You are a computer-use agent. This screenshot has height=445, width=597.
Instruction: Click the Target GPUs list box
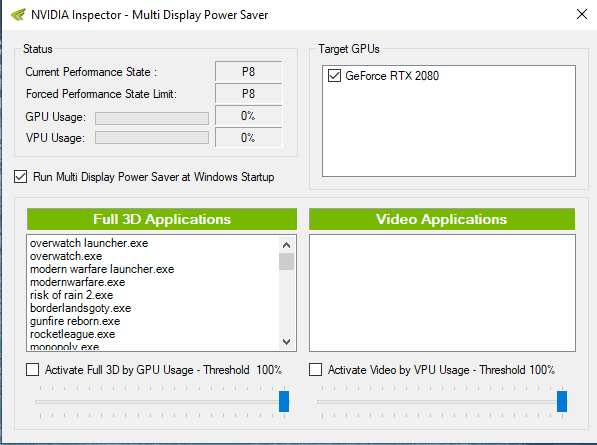[x=449, y=121]
